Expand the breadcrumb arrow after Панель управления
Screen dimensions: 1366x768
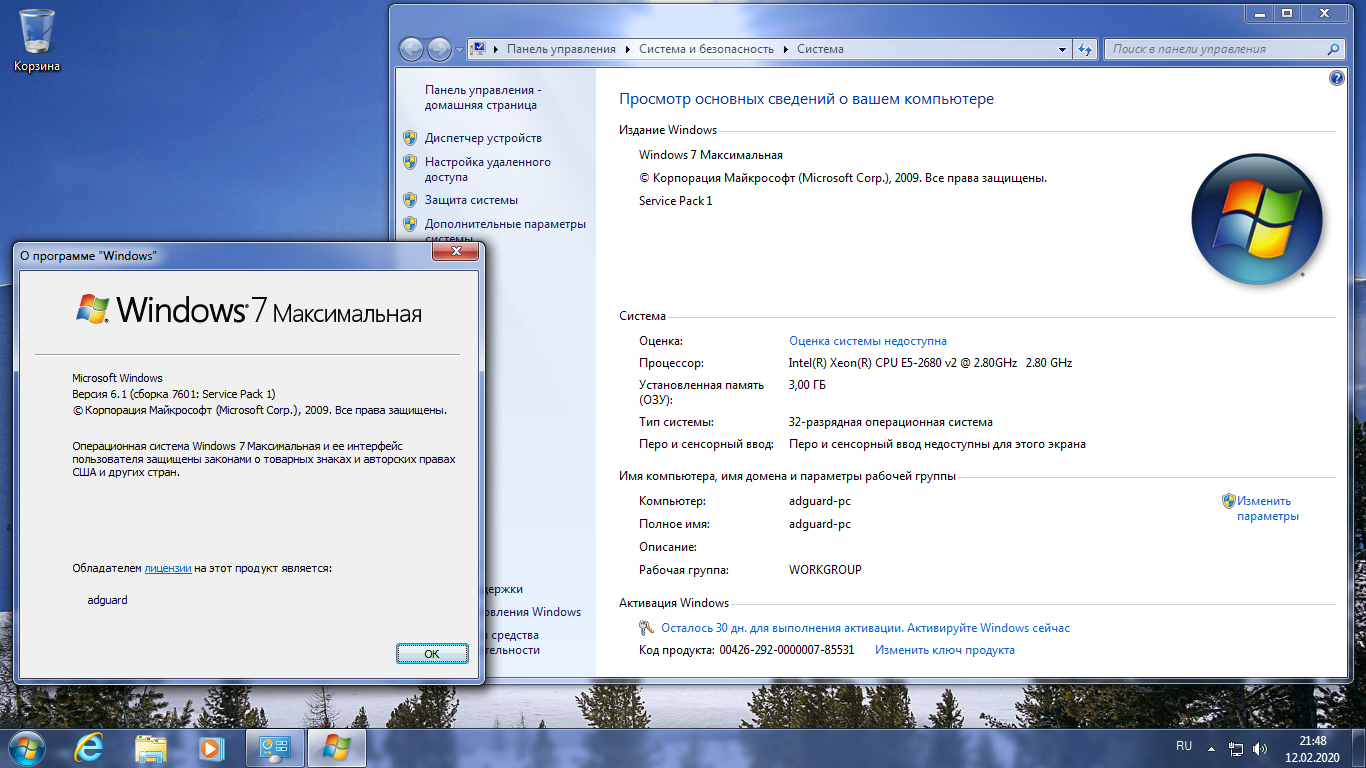(x=627, y=49)
